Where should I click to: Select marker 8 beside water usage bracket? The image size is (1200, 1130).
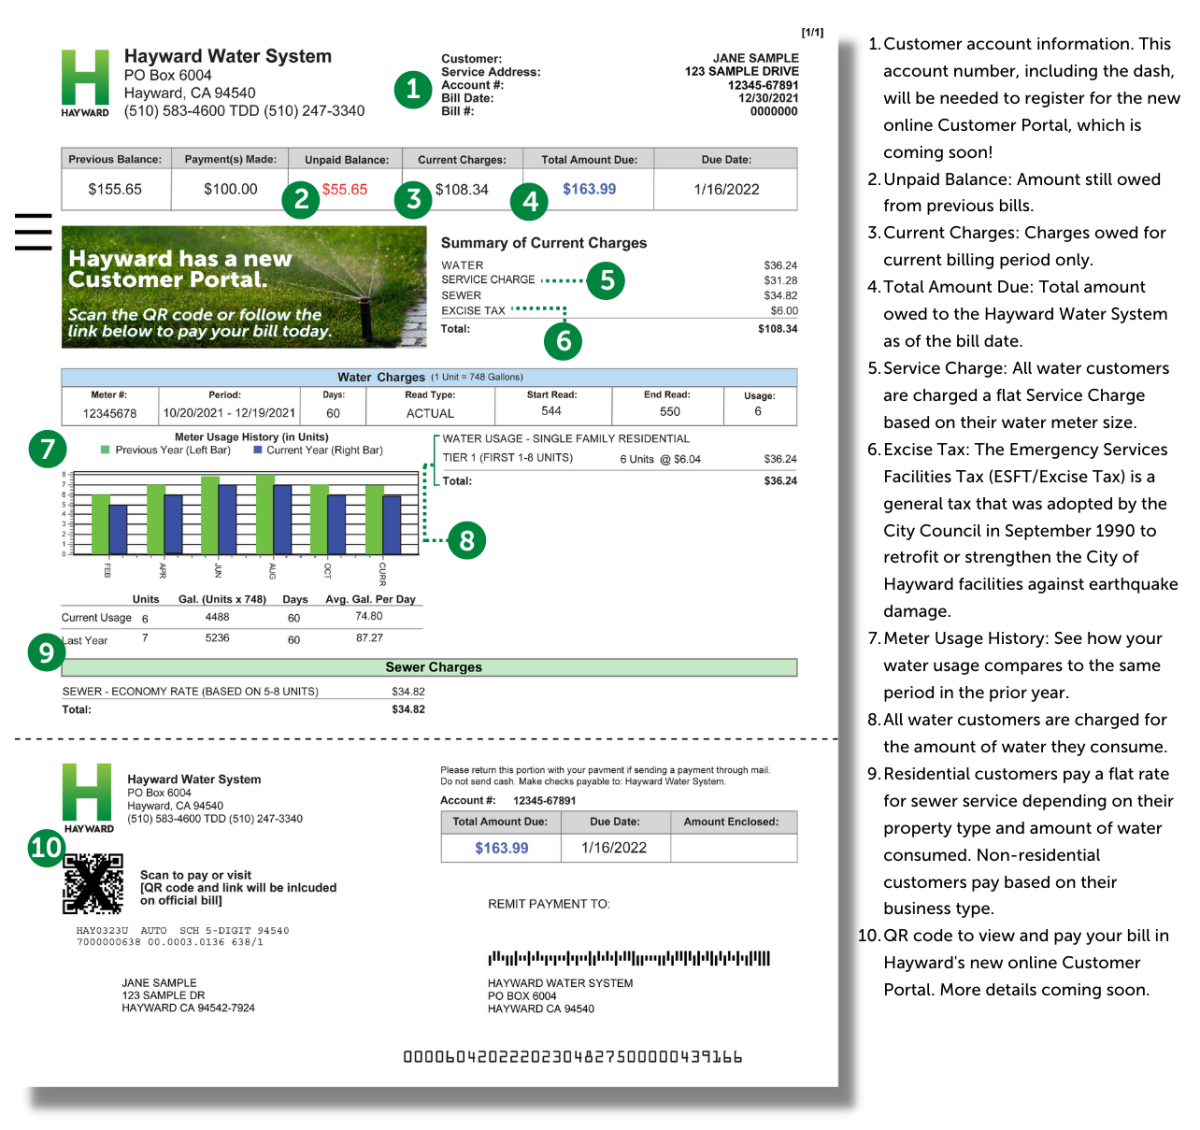click(x=466, y=541)
